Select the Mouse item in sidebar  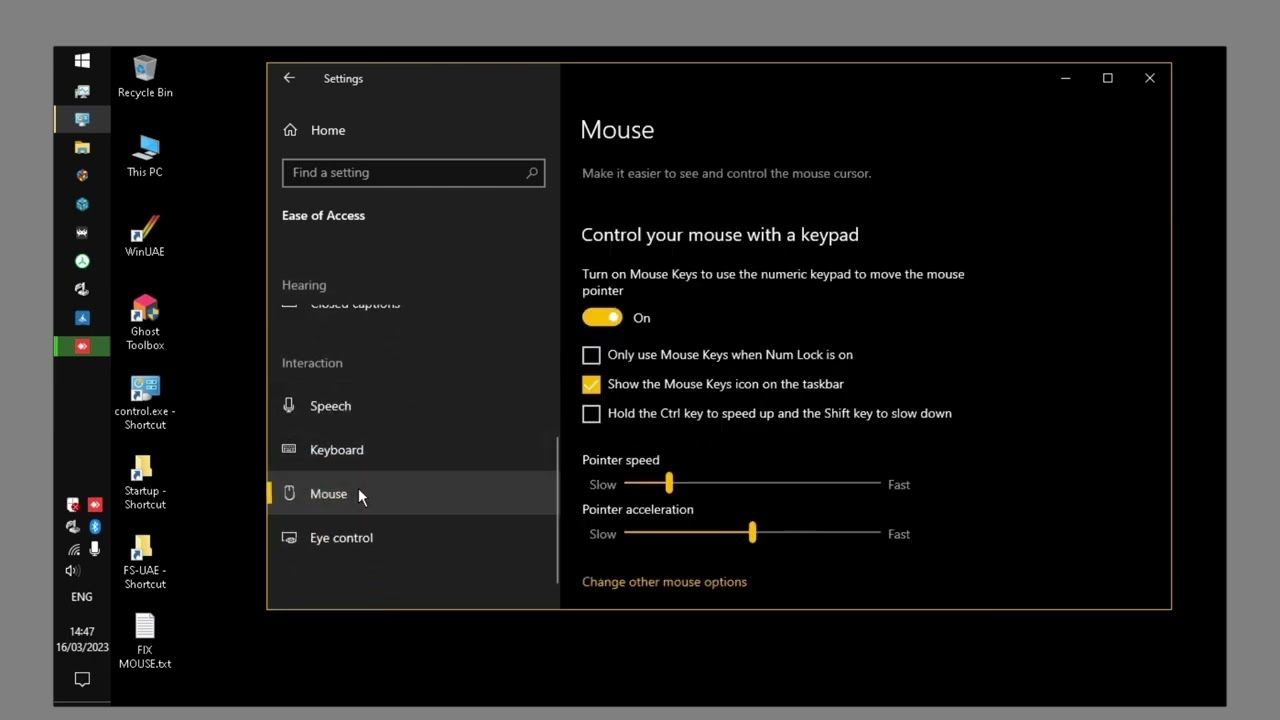point(412,494)
